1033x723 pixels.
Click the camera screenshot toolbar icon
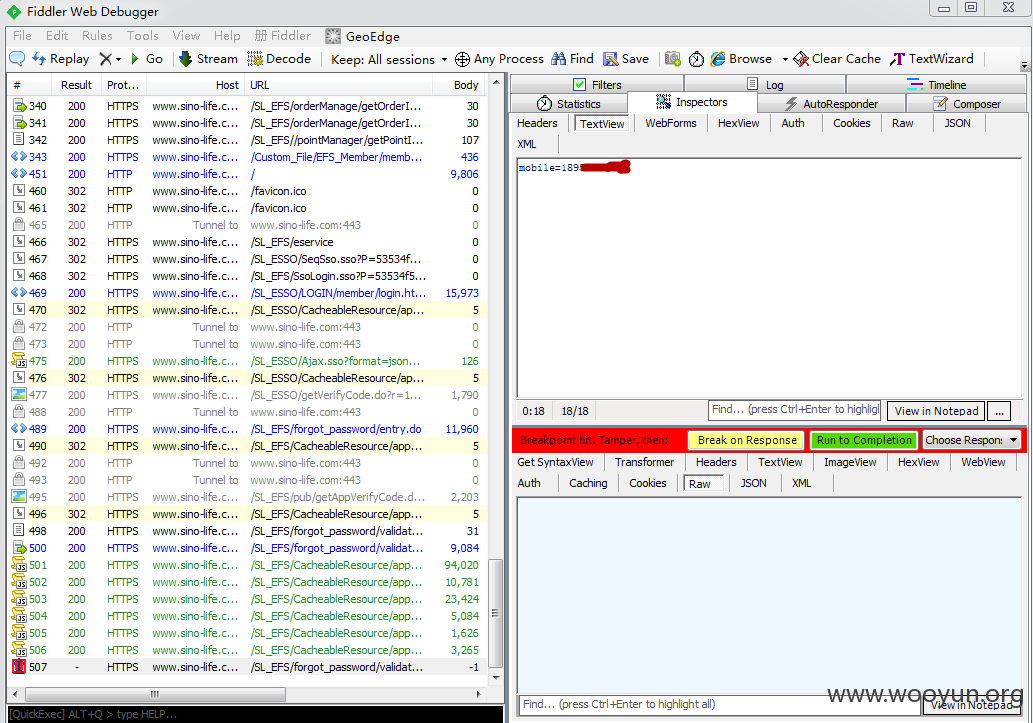click(673, 59)
